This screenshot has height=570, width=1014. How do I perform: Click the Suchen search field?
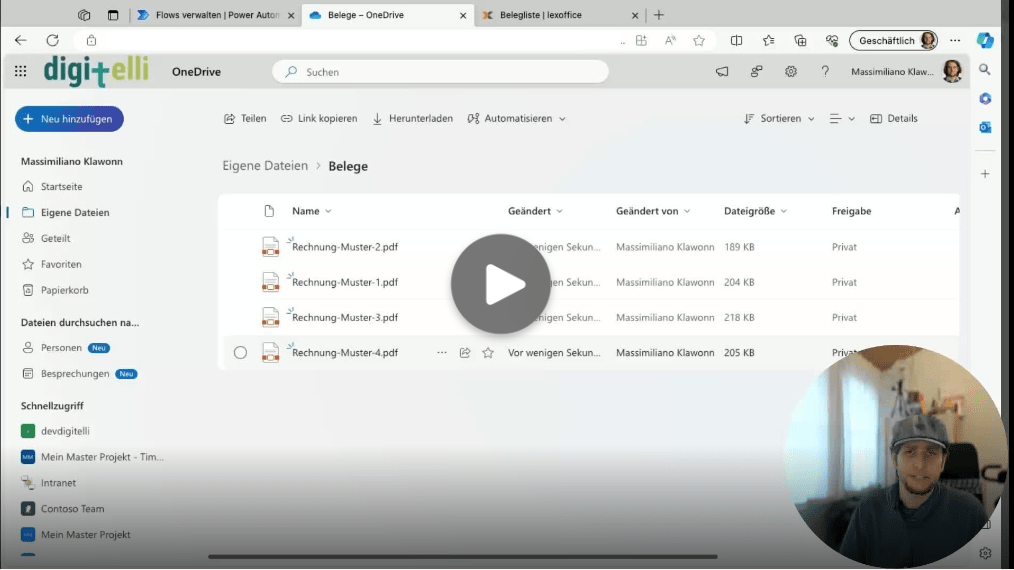tap(440, 72)
